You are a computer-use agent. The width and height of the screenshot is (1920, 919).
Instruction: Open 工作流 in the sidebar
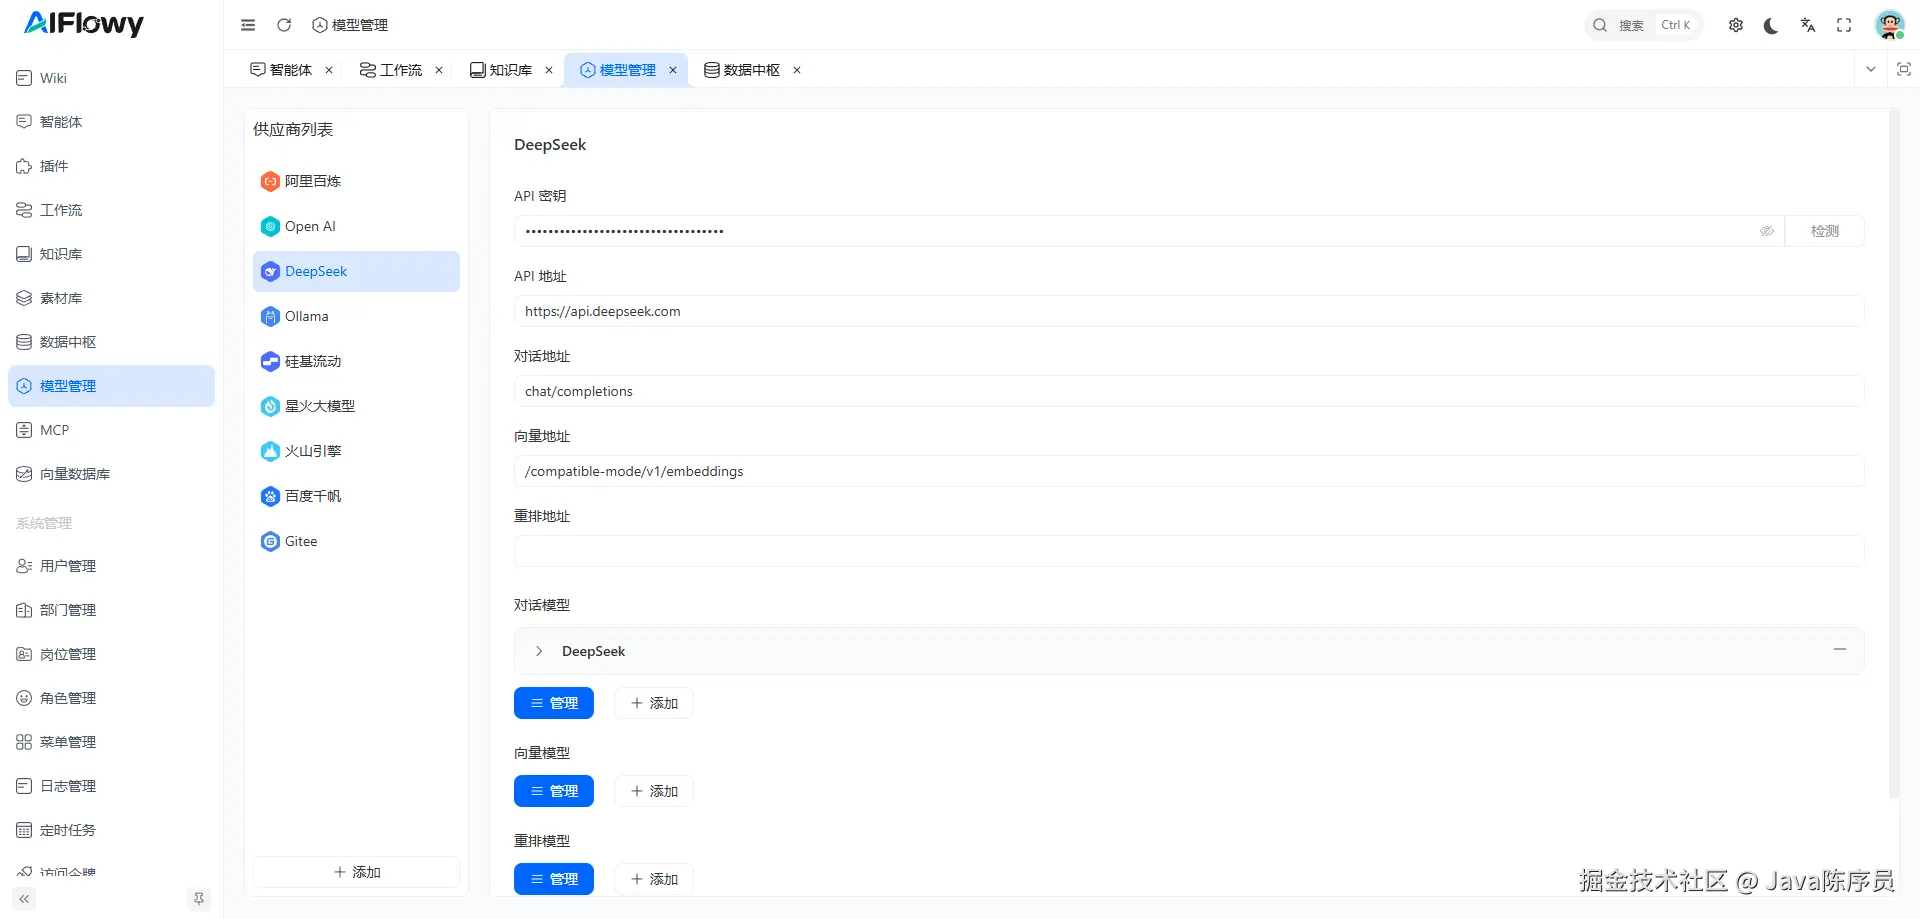click(111, 210)
